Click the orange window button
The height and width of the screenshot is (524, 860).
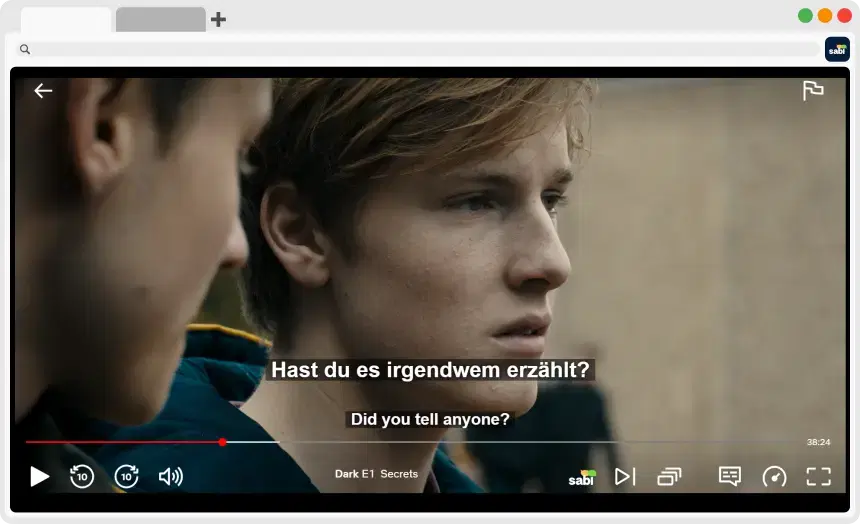825,15
